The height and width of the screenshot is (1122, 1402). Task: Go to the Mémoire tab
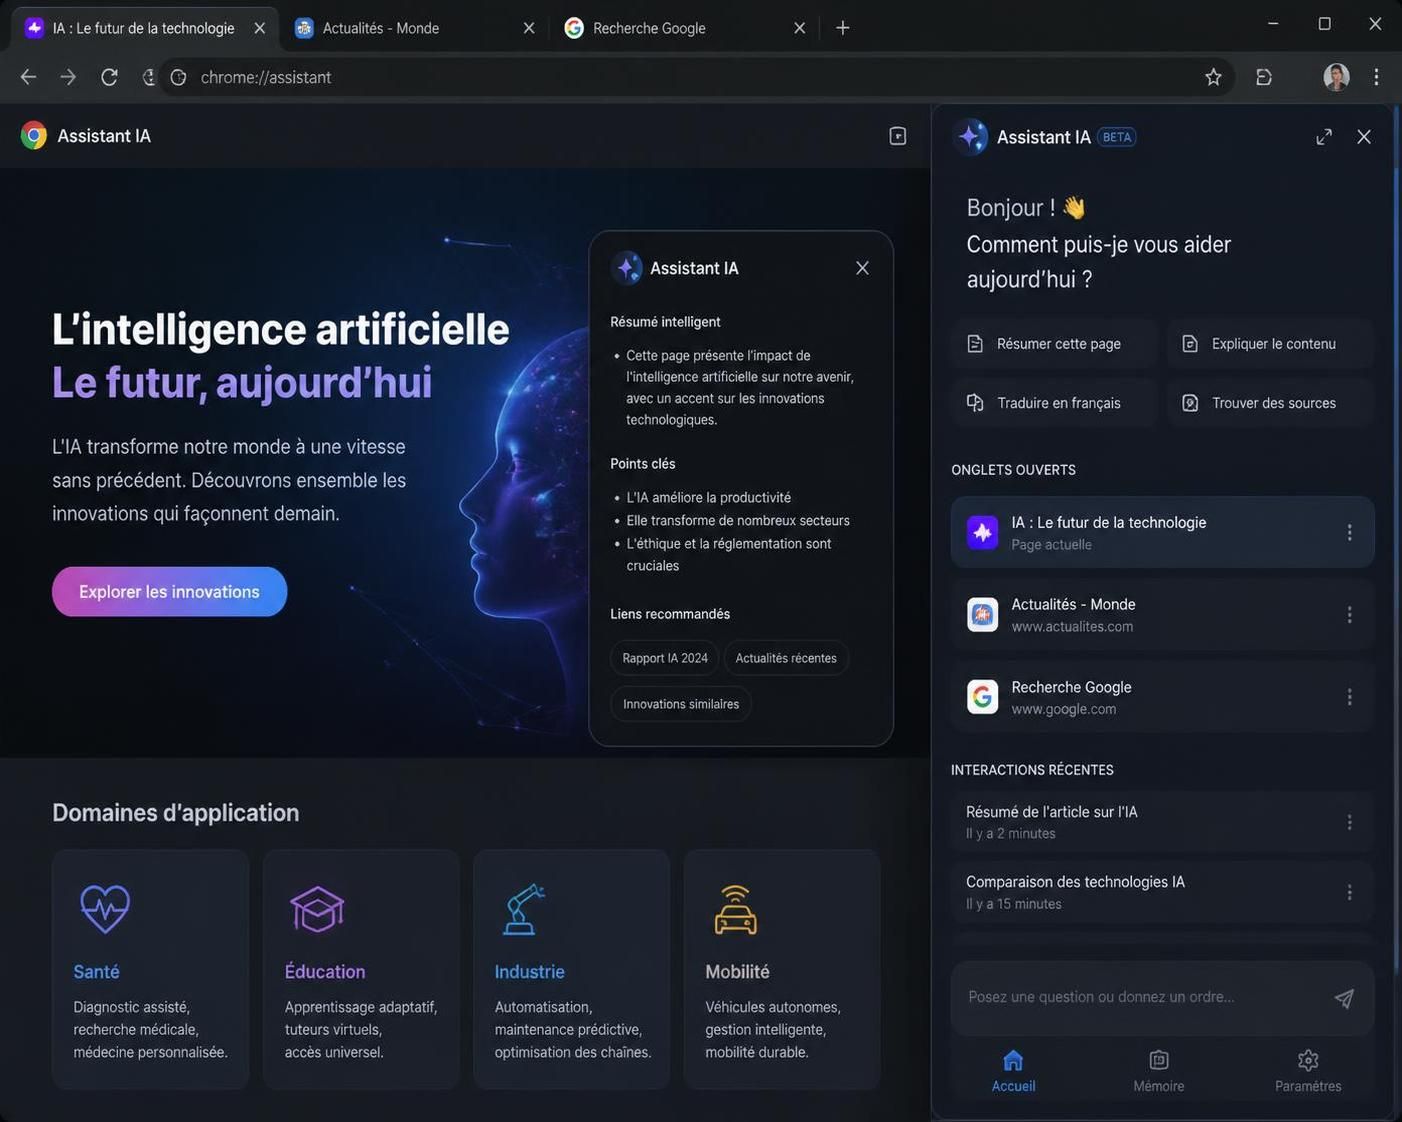1159,1071
